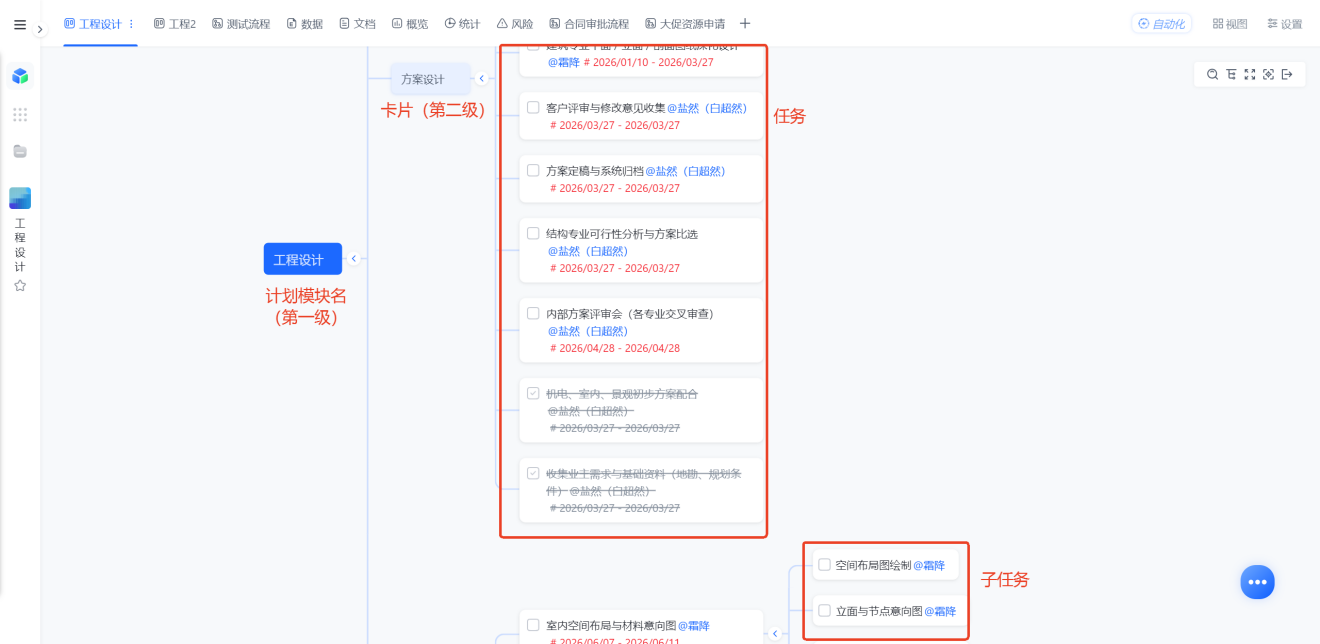Open the 文档 tab
The height and width of the screenshot is (644, 1320).
point(357,24)
